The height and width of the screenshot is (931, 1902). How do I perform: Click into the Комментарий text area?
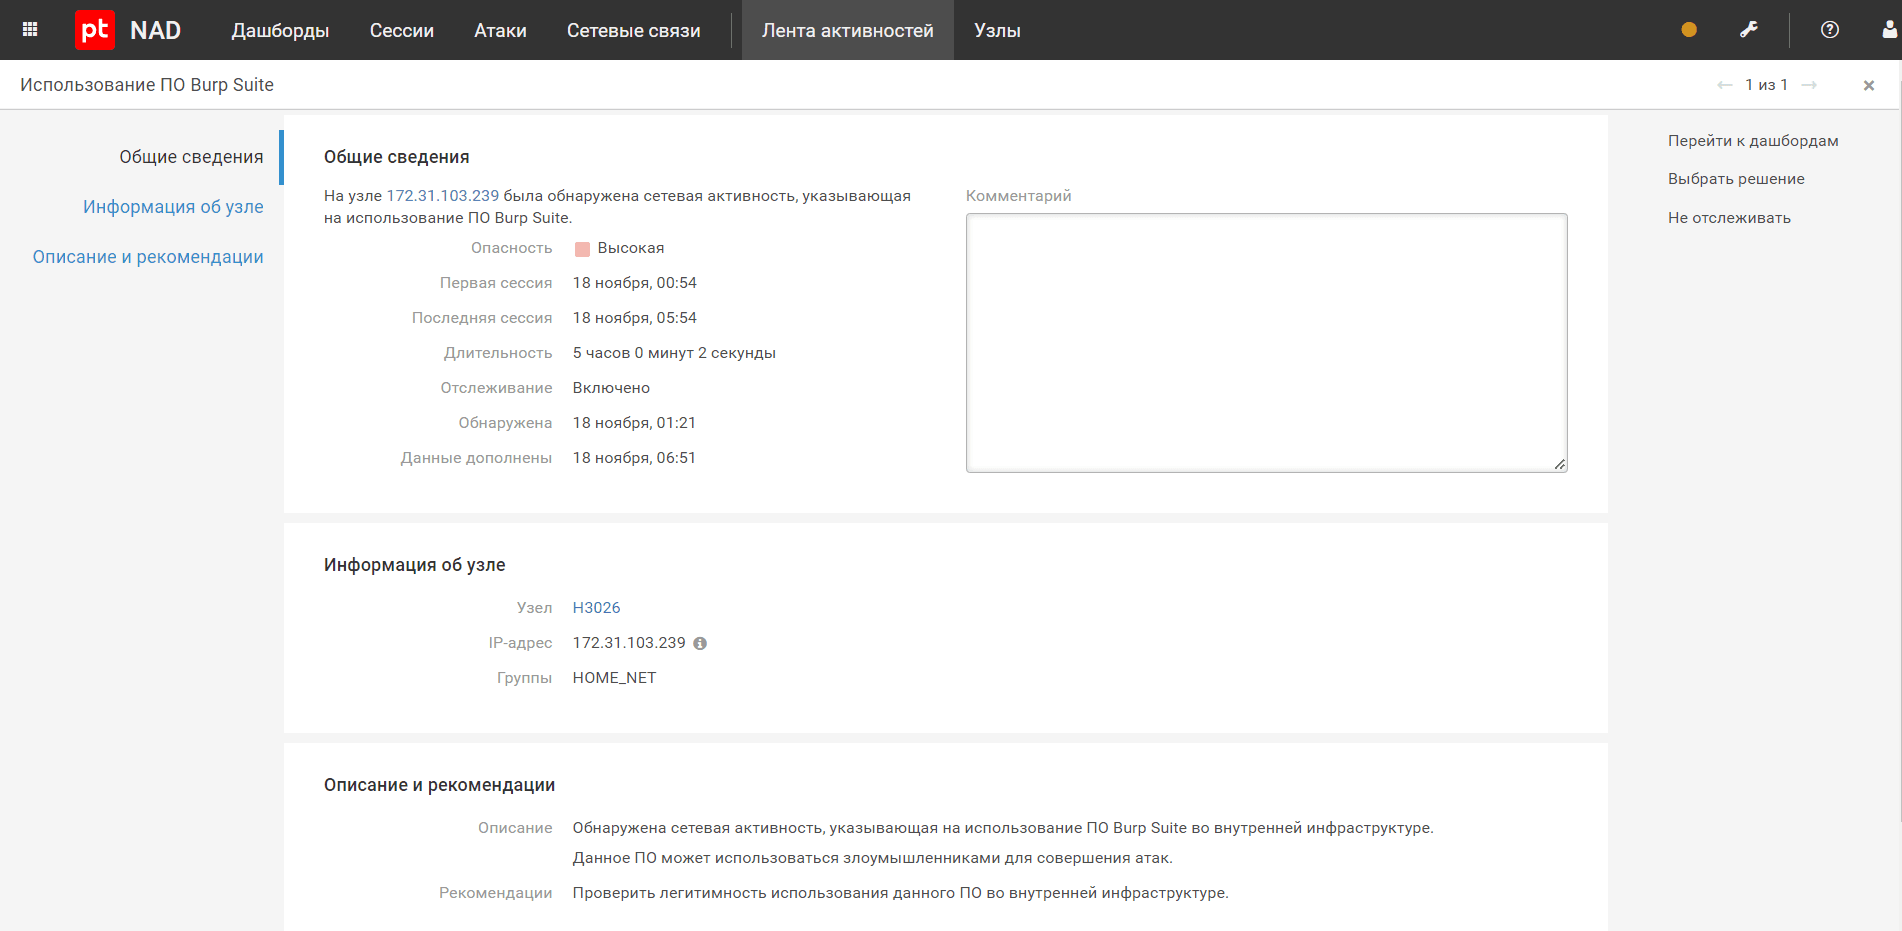(x=1266, y=342)
